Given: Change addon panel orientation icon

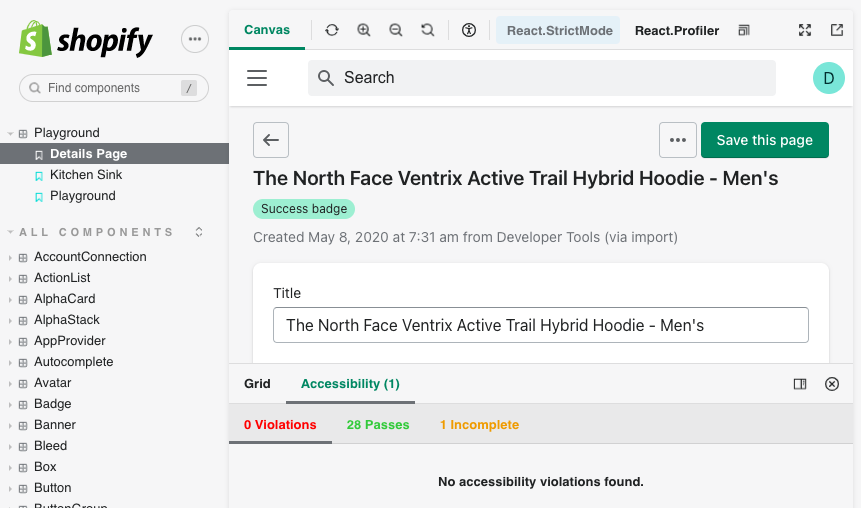Looking at the screenshot, I should (x=800, y=384).
